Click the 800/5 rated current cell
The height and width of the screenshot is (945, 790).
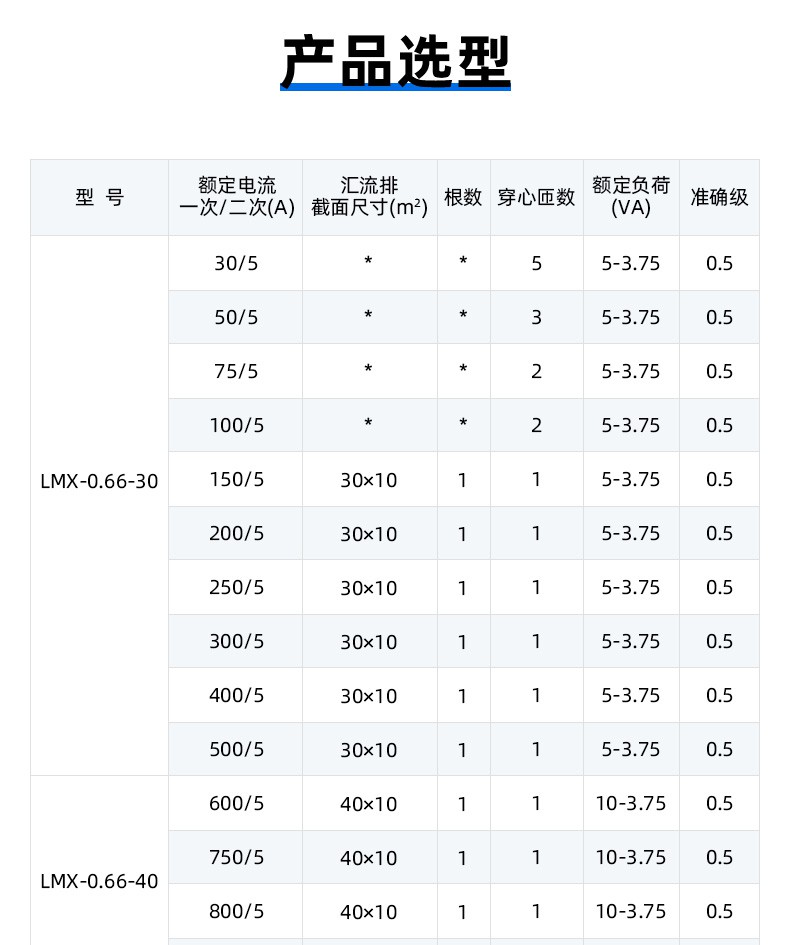pos(237,911)
